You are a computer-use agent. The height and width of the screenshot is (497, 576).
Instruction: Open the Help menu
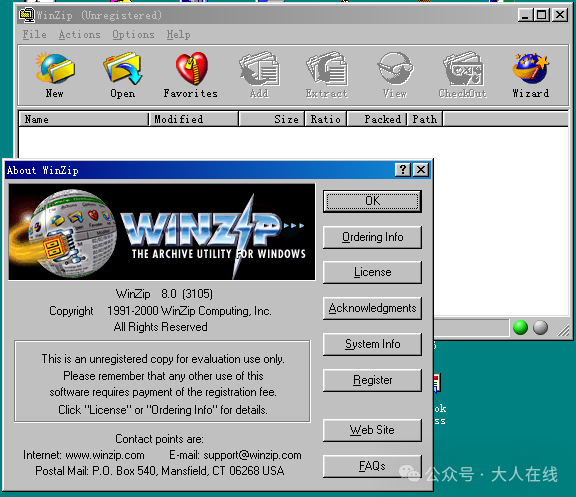178,35
